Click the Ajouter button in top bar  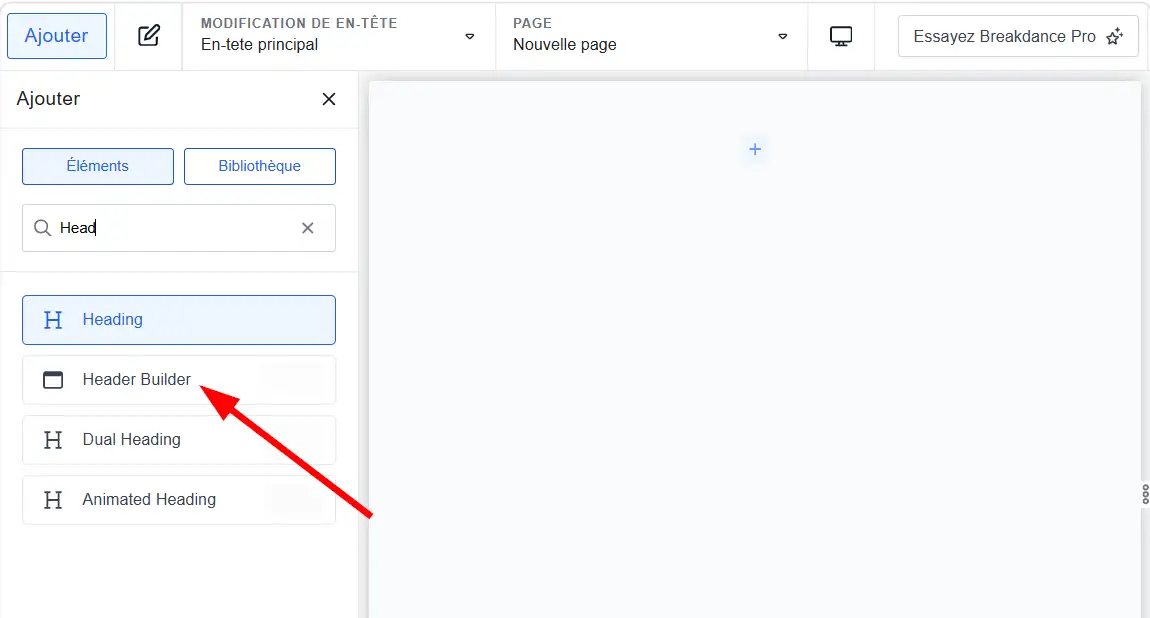56,36
